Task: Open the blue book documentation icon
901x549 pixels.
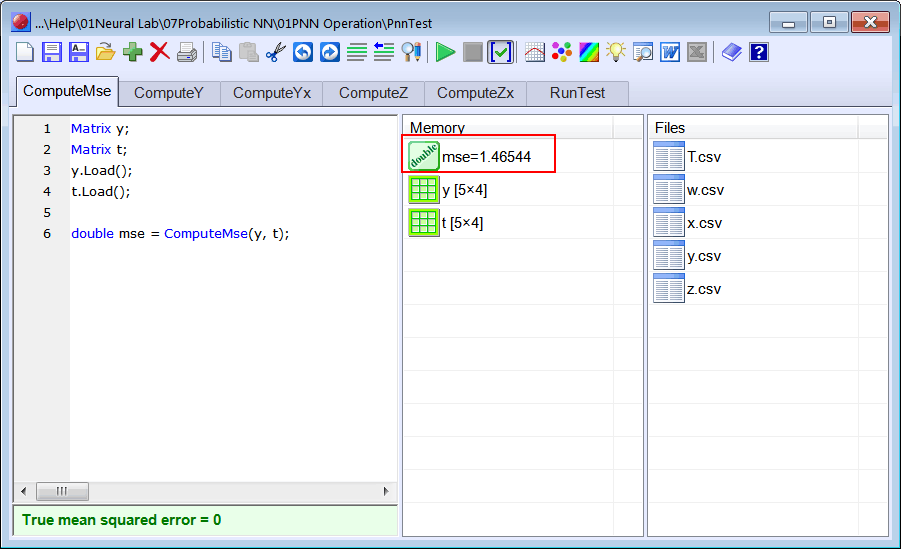Action: click(731, 52)
